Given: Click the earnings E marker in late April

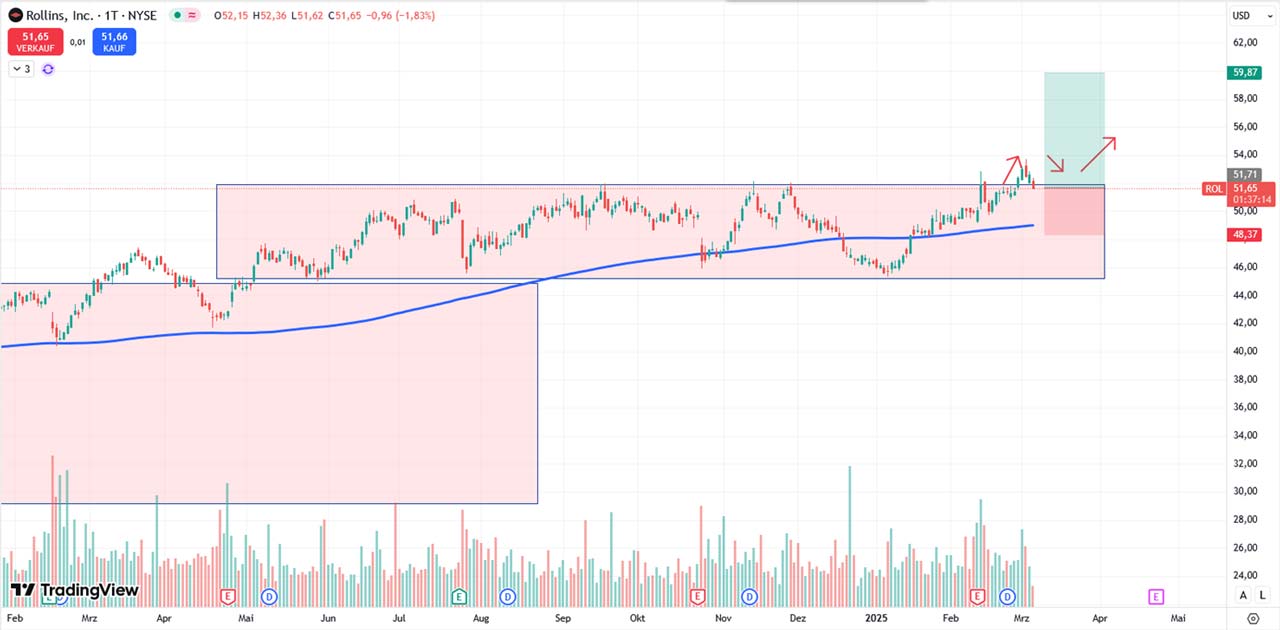Looking at the screenshot, I should (x=227, y=597).
